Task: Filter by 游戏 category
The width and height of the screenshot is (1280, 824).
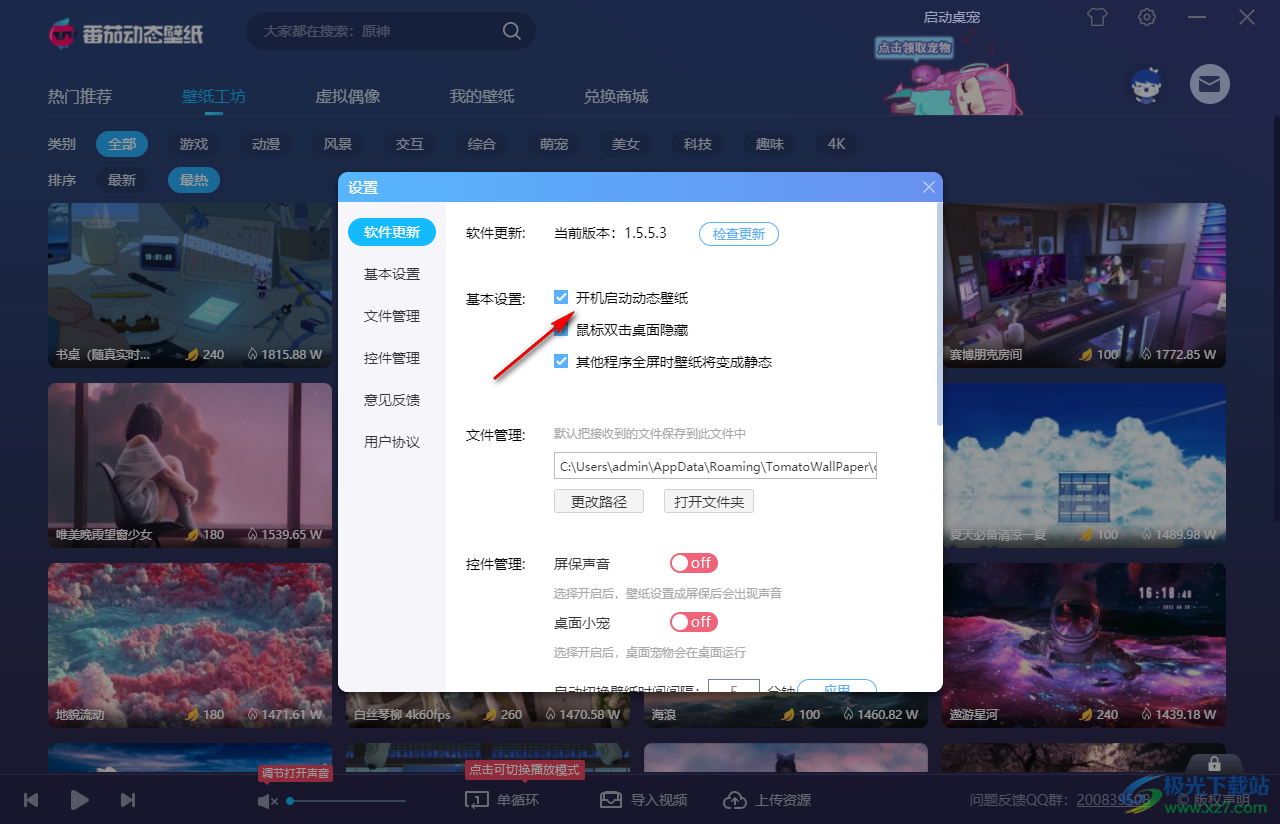Action: [194, 144]
